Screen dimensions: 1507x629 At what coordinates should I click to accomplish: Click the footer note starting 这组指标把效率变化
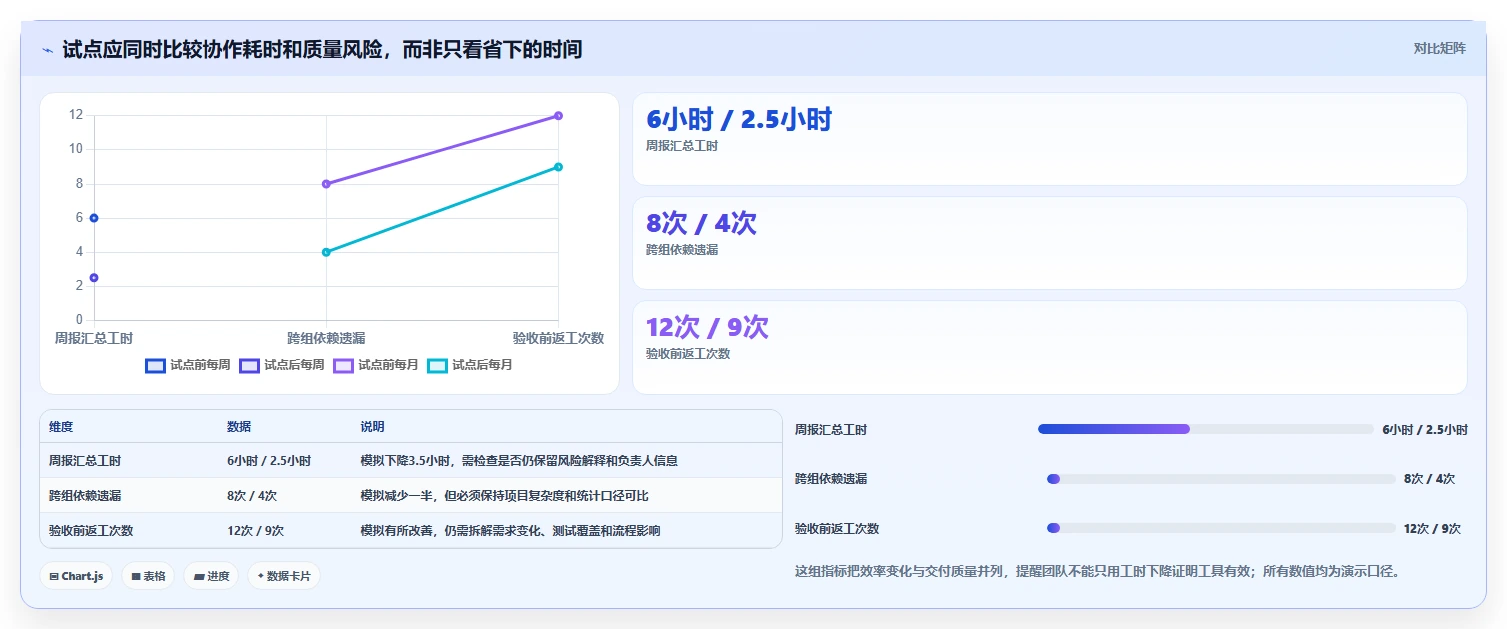tap(1097, 572)
